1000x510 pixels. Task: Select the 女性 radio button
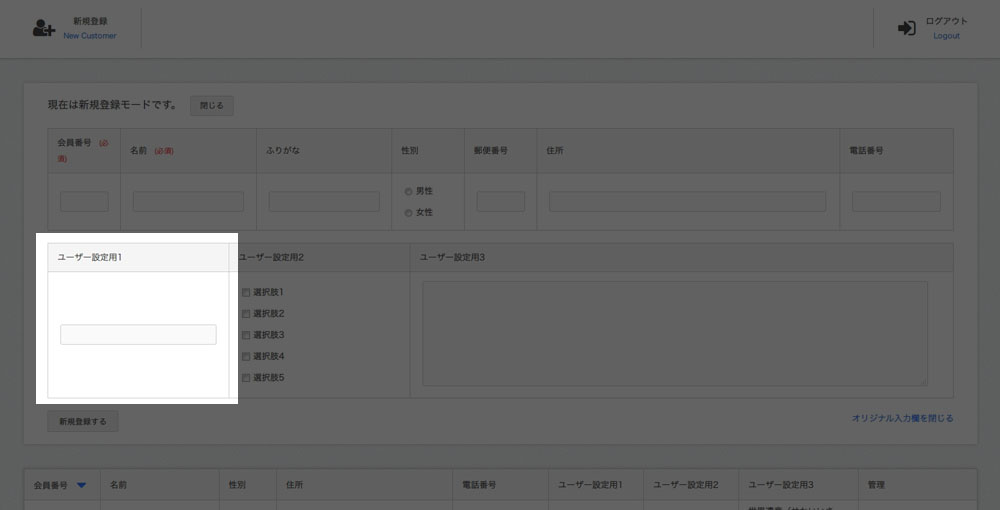pyautogui.click(x=408, y=213)
